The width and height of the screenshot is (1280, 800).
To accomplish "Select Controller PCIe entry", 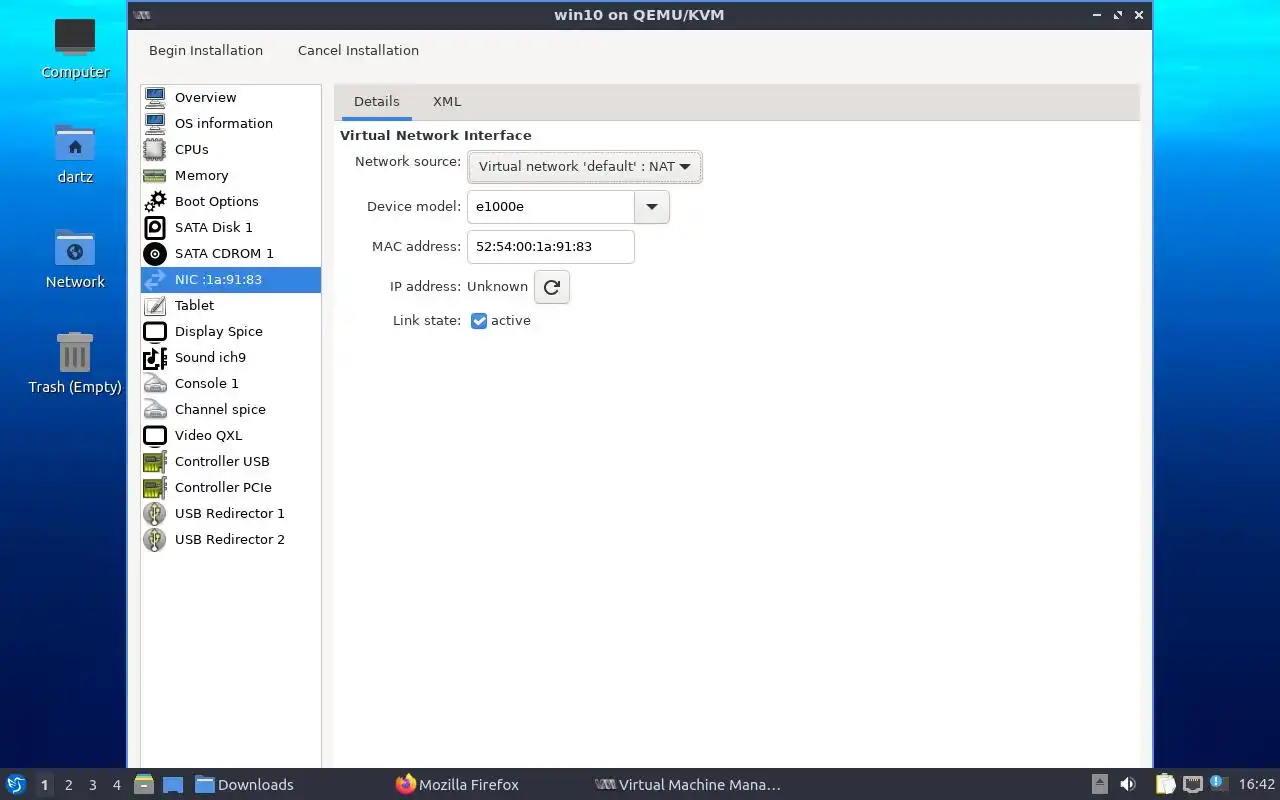I will pyautogui.click(x=230, y=487).
